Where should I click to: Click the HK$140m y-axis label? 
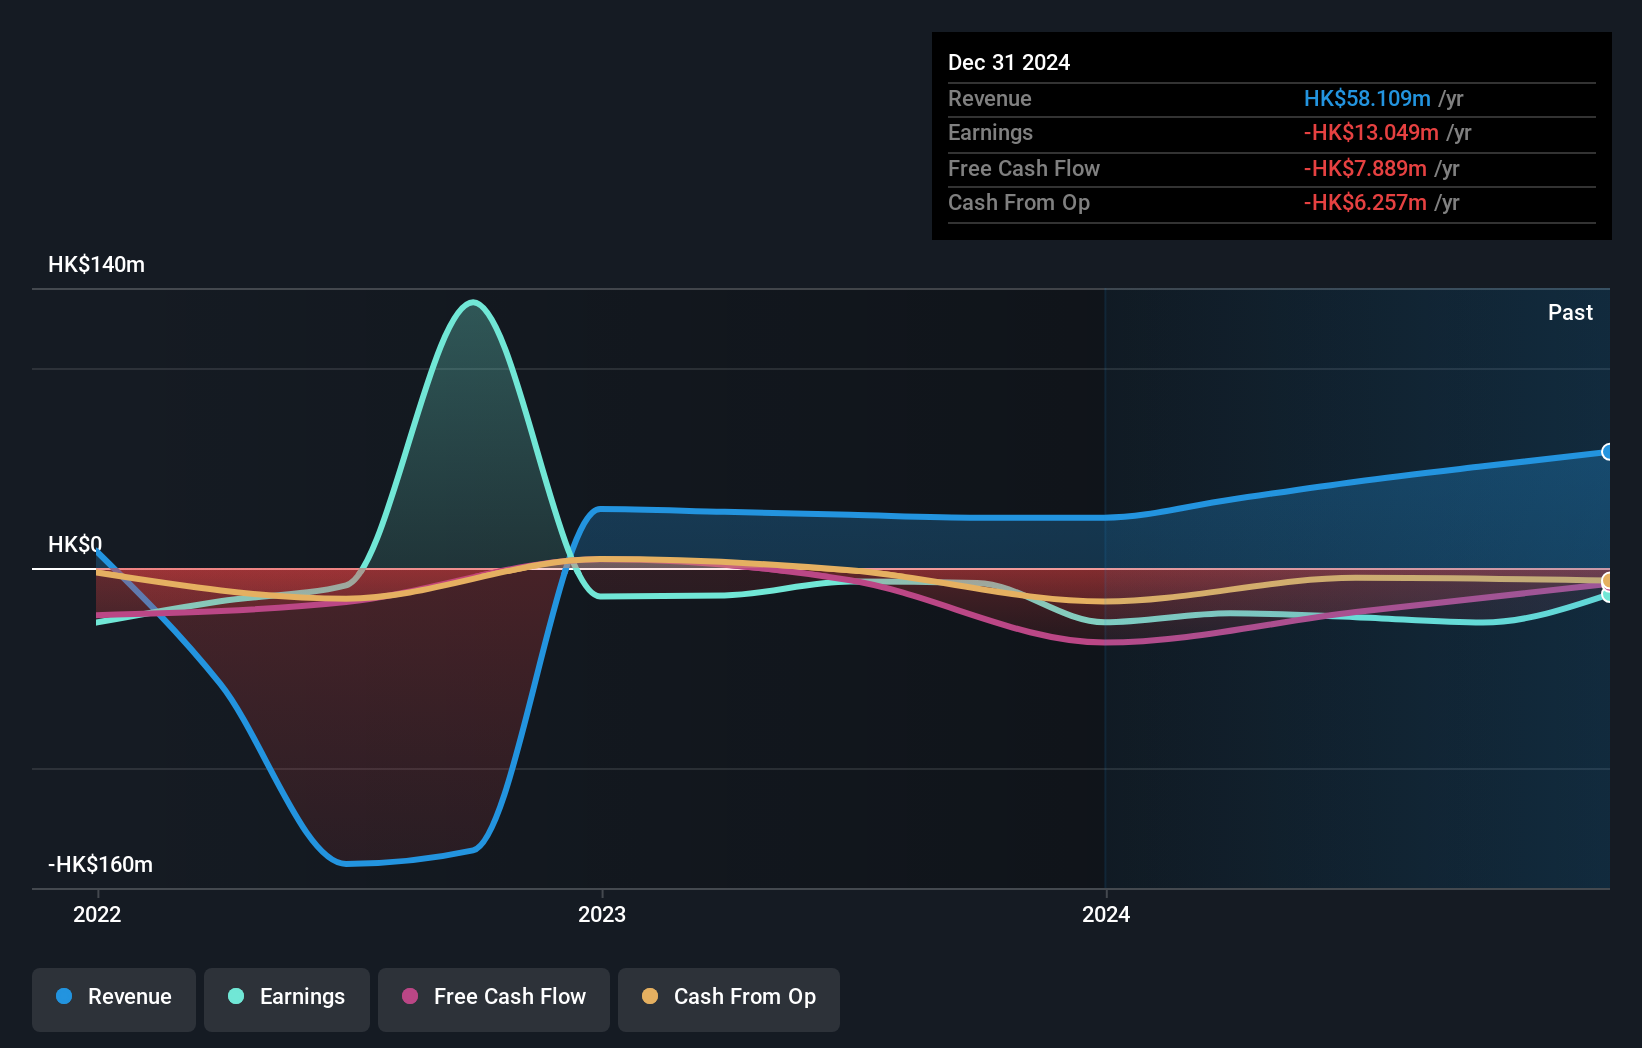[96, 264]
